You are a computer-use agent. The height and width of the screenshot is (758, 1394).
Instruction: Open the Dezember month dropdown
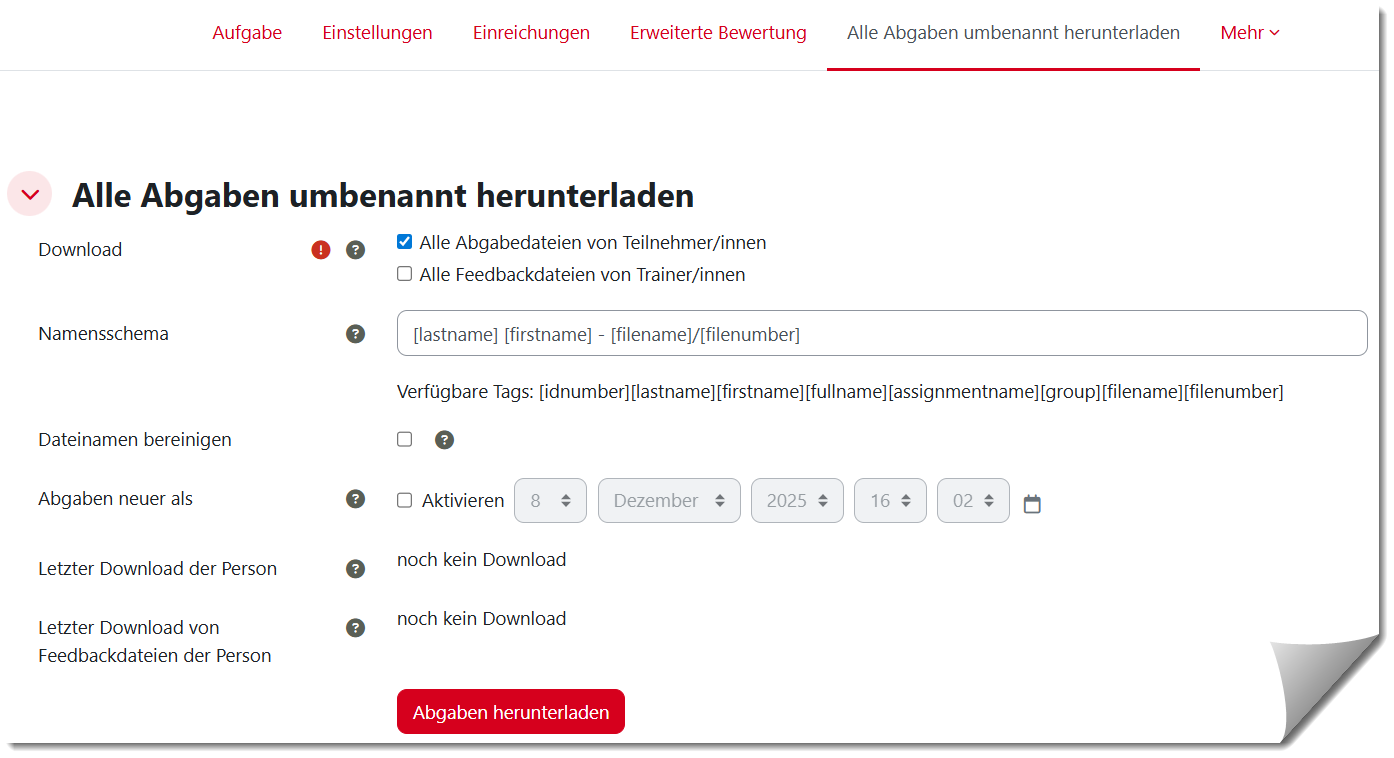(669, 501)
